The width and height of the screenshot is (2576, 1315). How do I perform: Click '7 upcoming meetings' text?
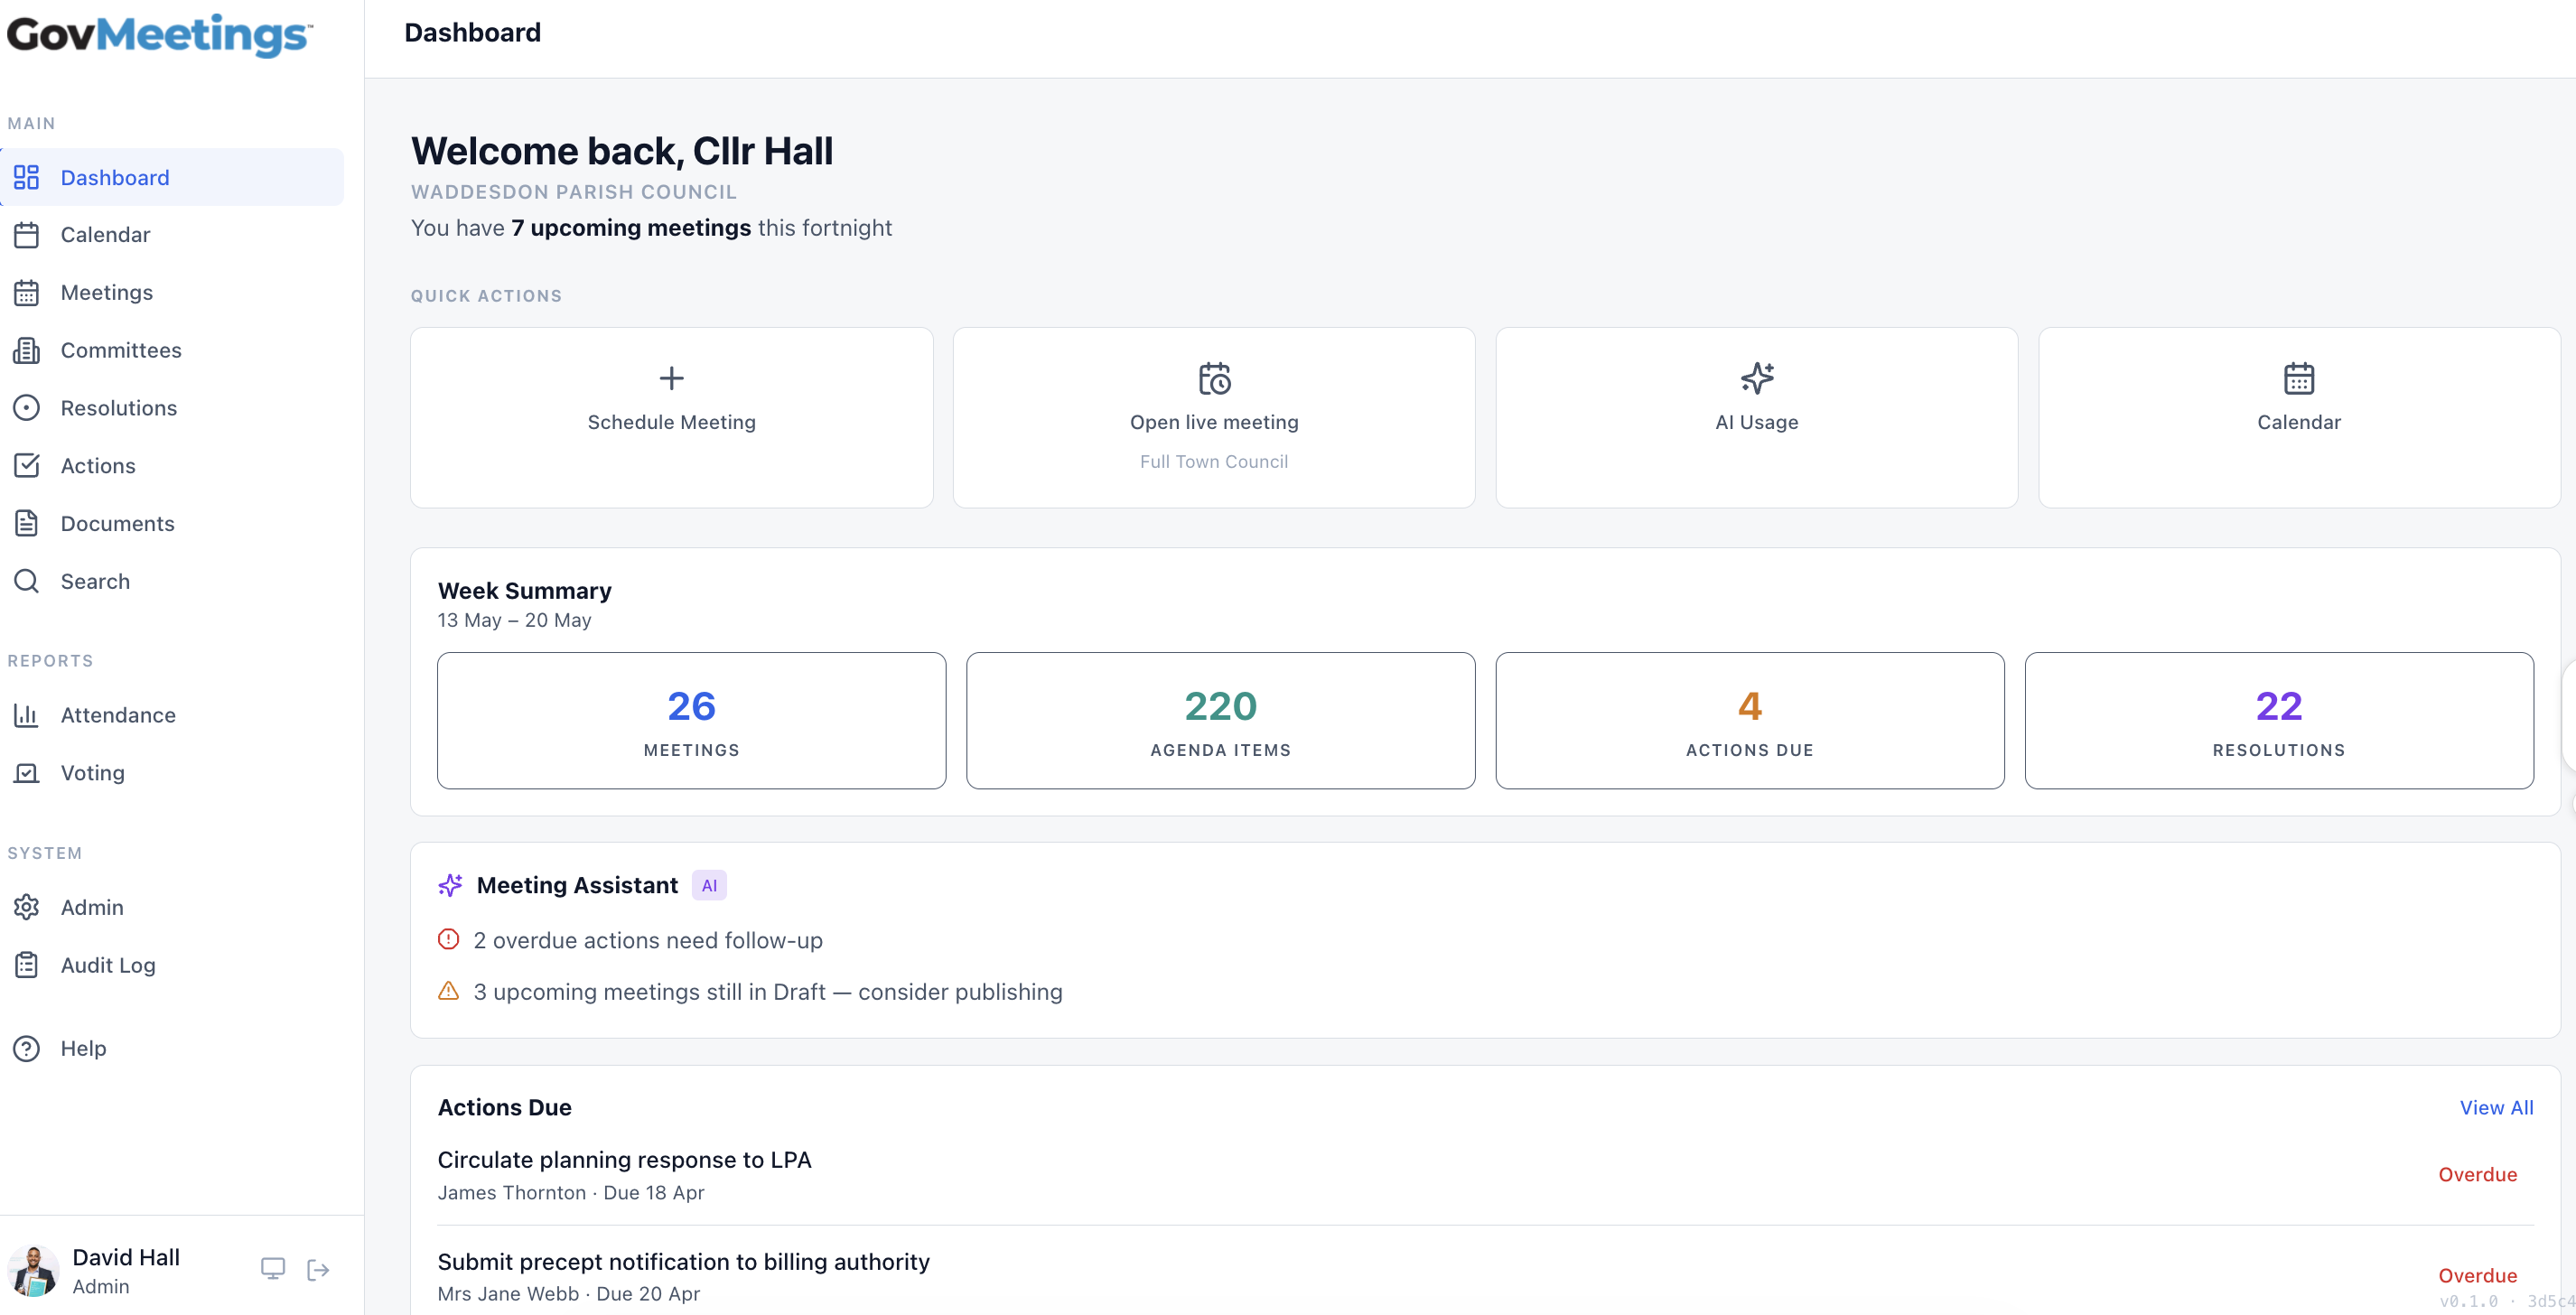tap(631, 228)
